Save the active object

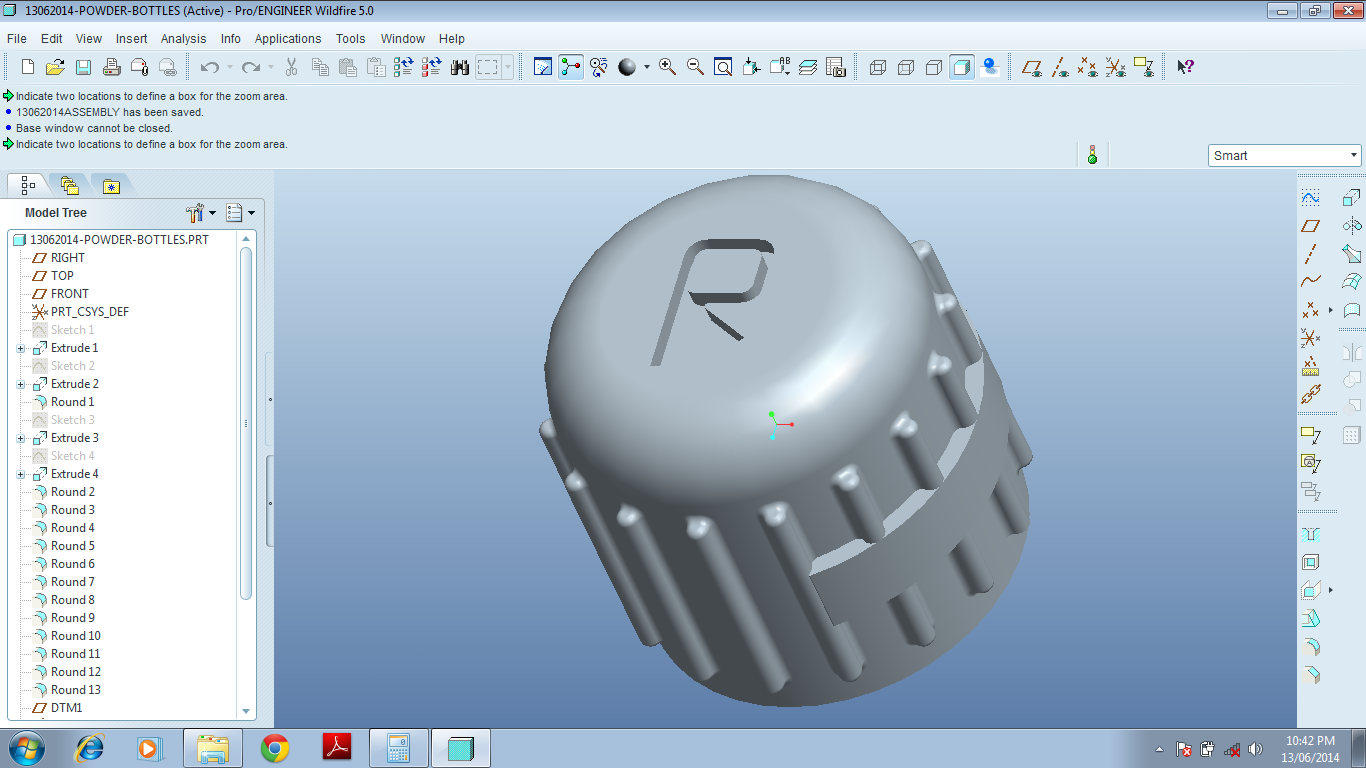point(84,67)
